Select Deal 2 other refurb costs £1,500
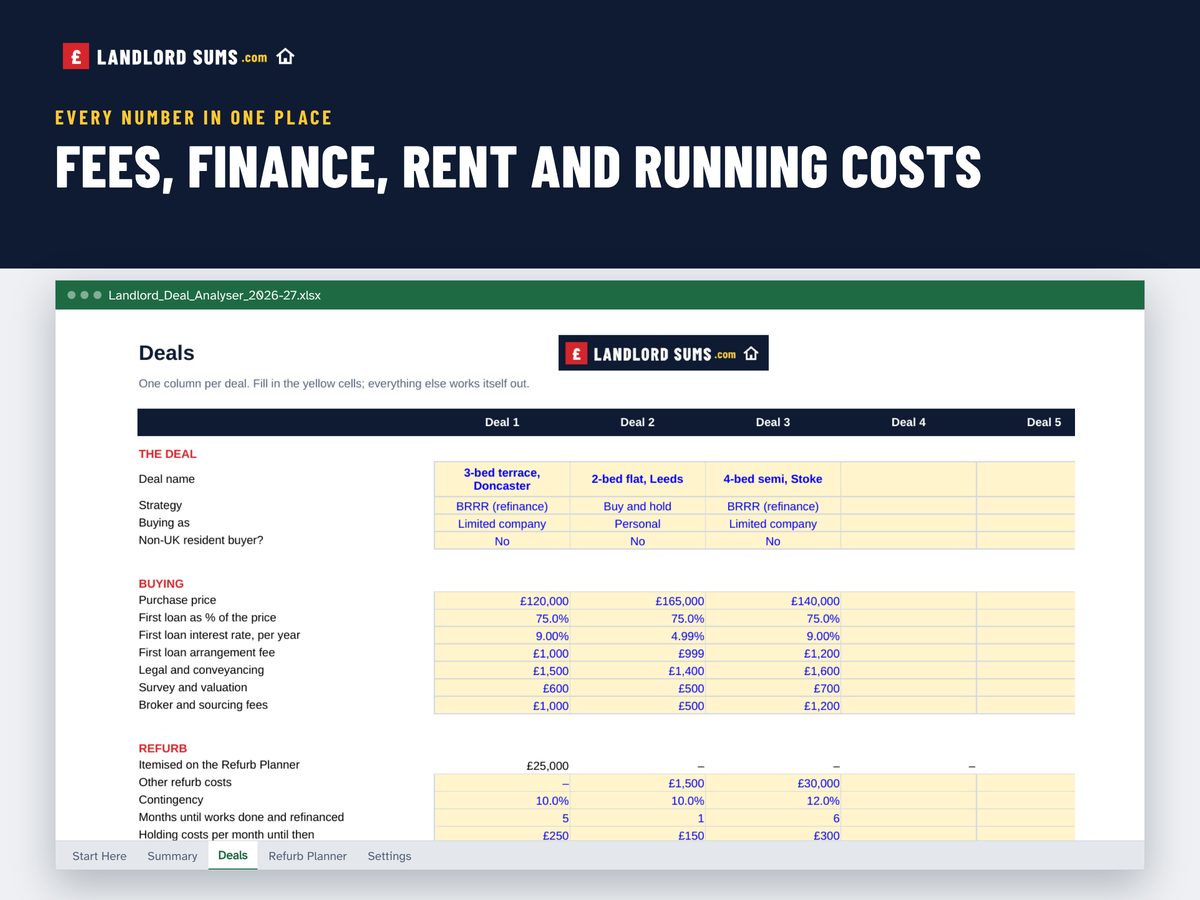The image size is (1200, 900). pos(638,783)
